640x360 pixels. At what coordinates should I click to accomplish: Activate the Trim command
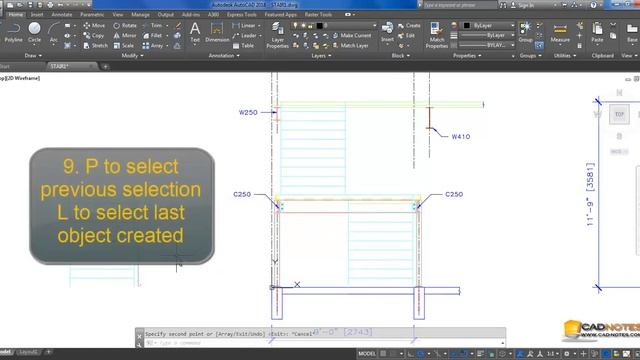click(x=153, y=25)
